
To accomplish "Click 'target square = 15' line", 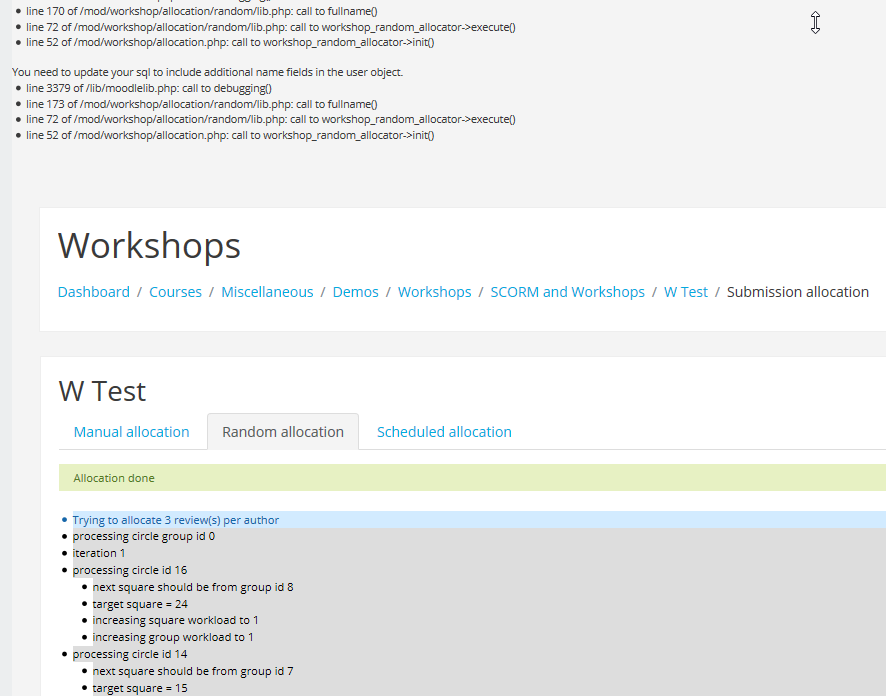I will coord(140,688).
